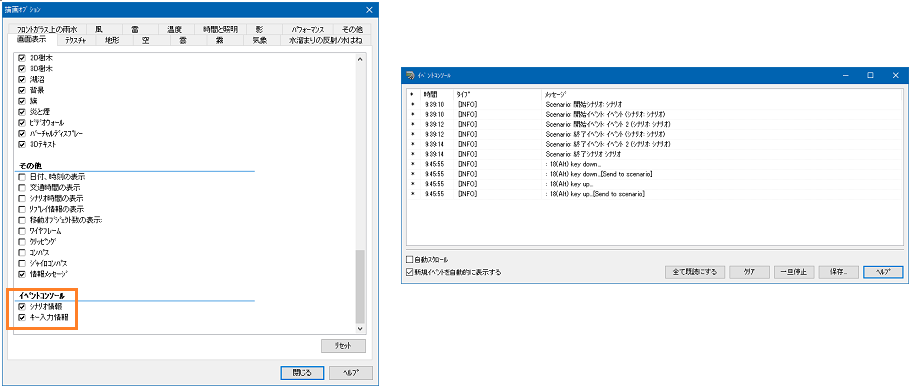This screenshot has width=912, height=389.
Task: Click ヘルプ in the イベントコンソール window
Action: point(883,272)
